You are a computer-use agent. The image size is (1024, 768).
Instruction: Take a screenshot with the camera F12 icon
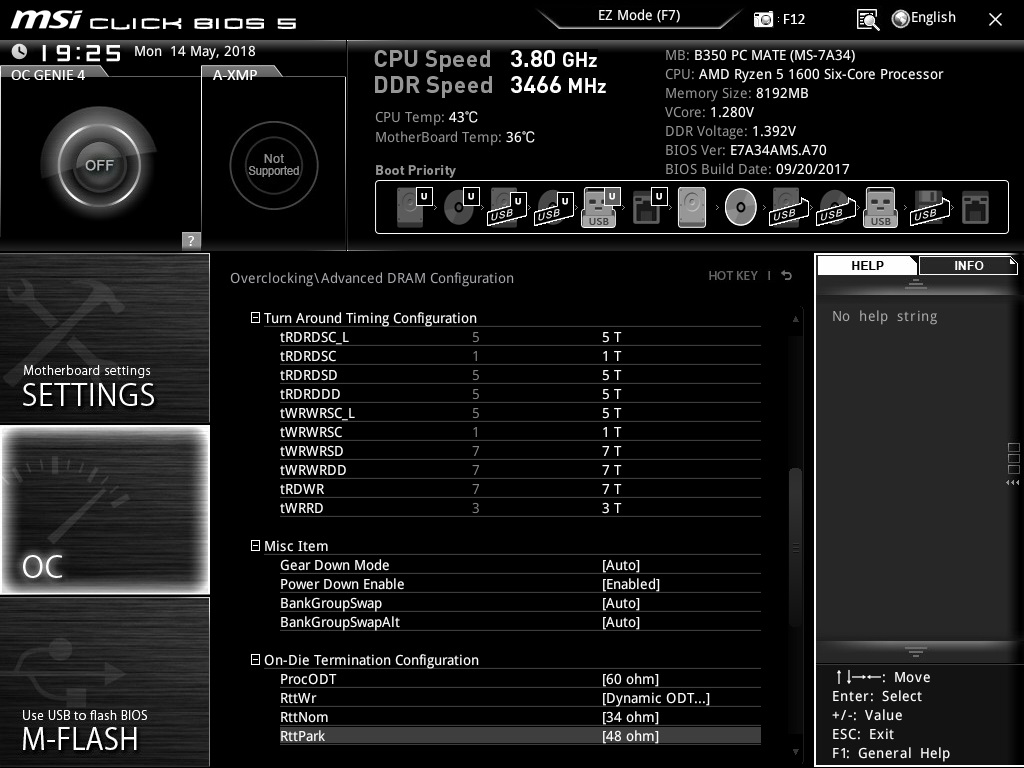point(763,19)
